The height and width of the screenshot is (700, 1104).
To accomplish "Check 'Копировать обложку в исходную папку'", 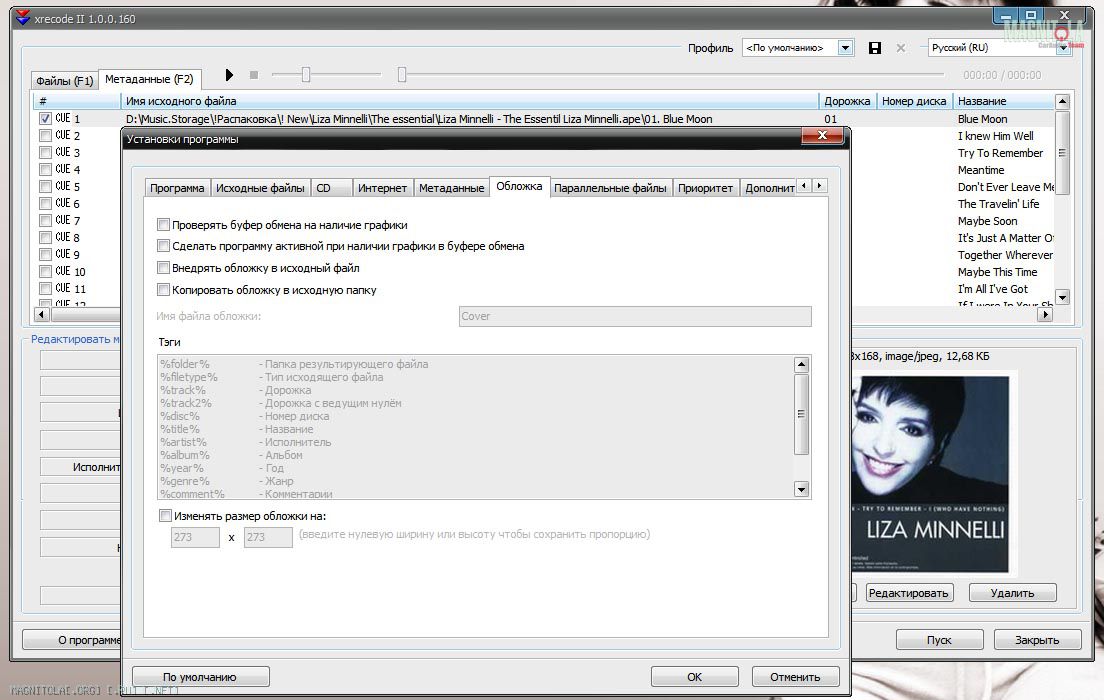I will tap(164, 290).
